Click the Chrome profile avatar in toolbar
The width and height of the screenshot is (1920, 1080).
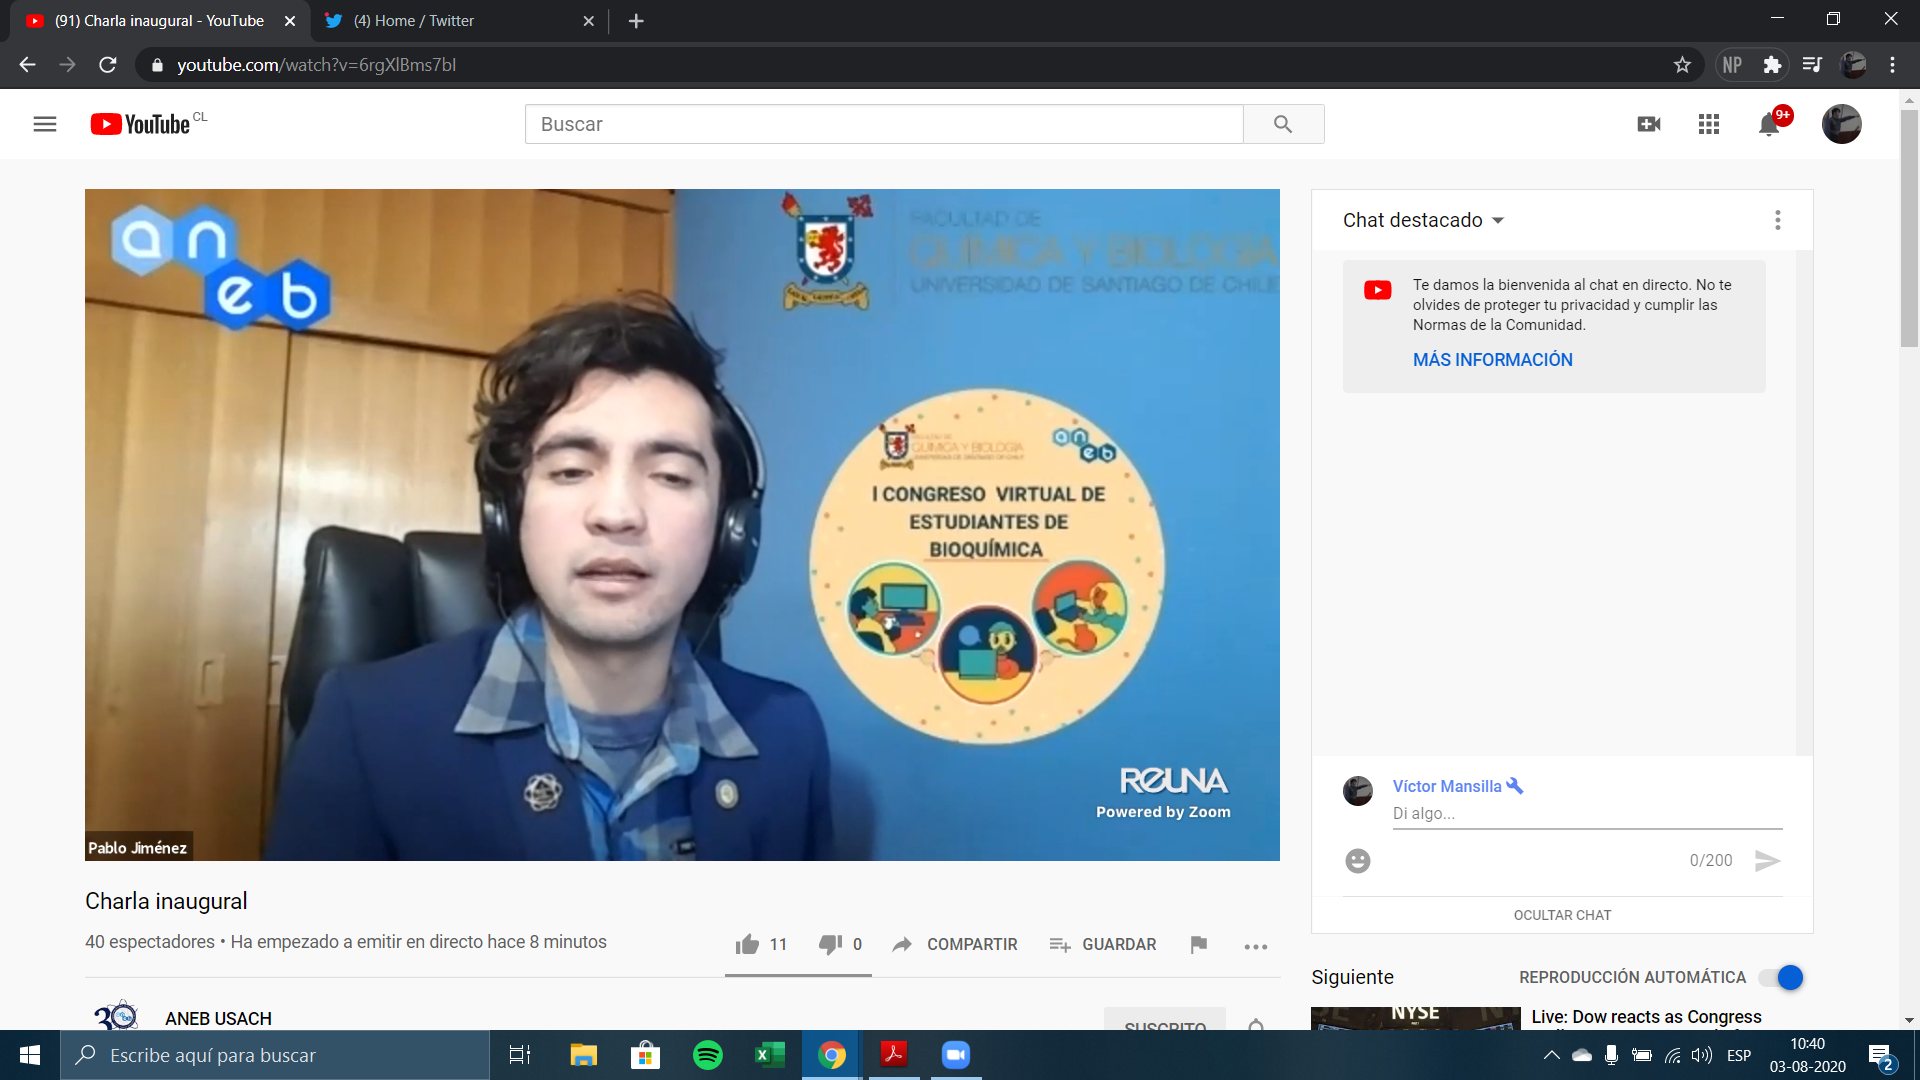tap(1853, 65)
